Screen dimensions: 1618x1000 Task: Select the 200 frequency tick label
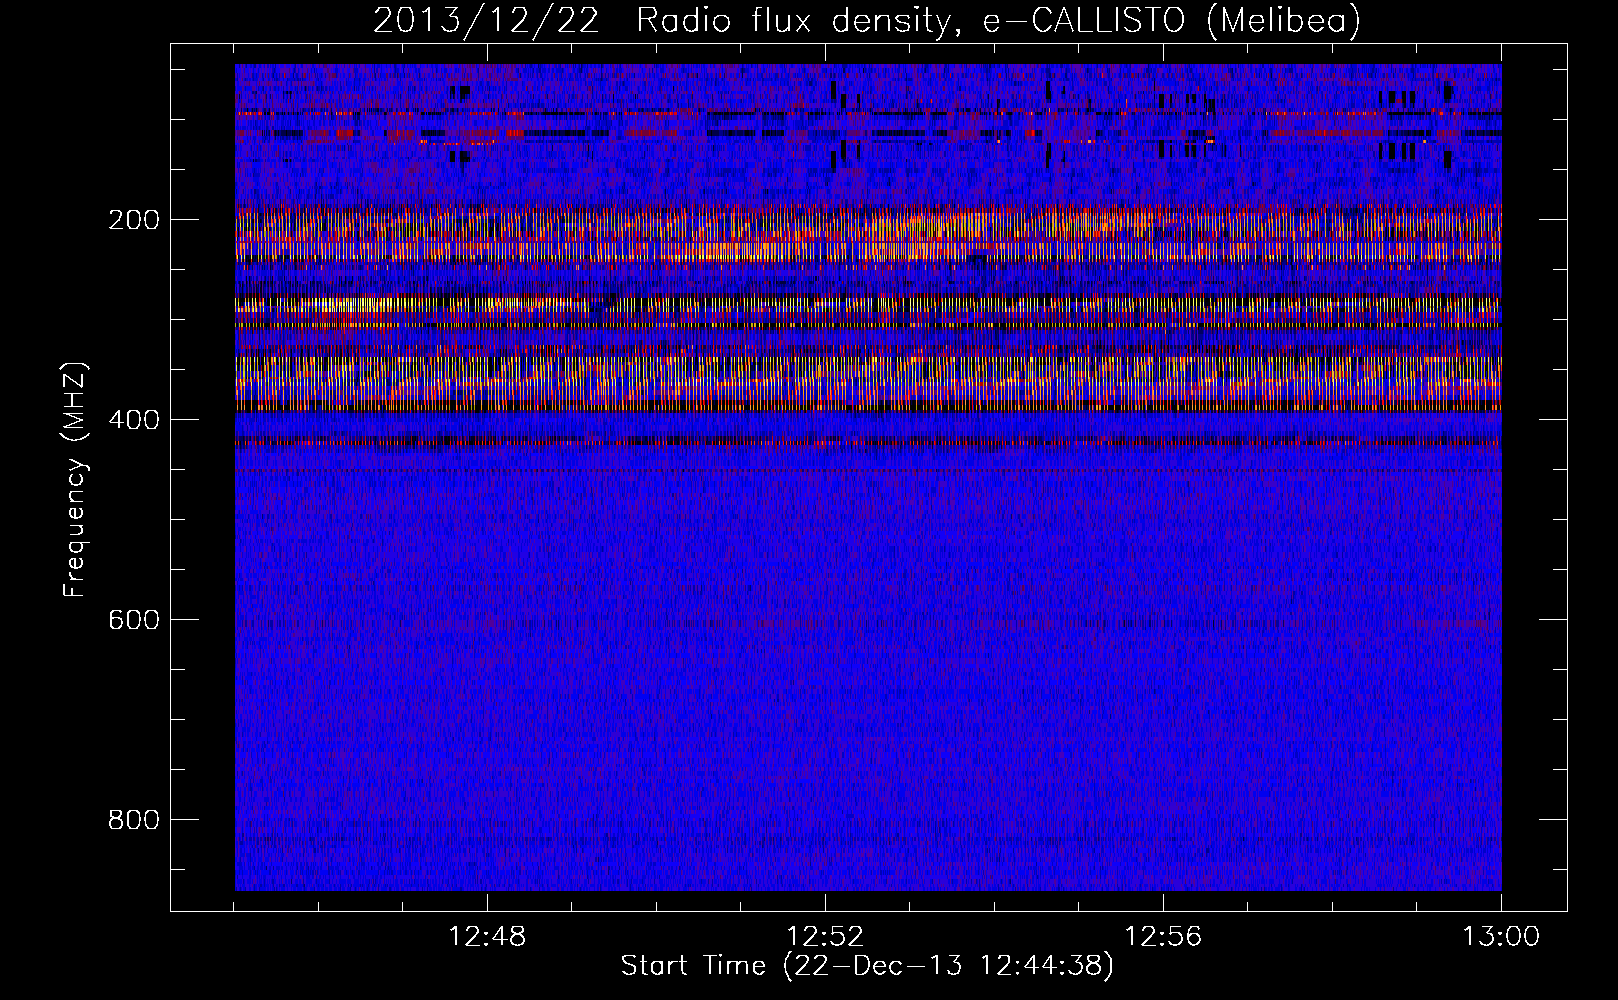pos(133,220)
